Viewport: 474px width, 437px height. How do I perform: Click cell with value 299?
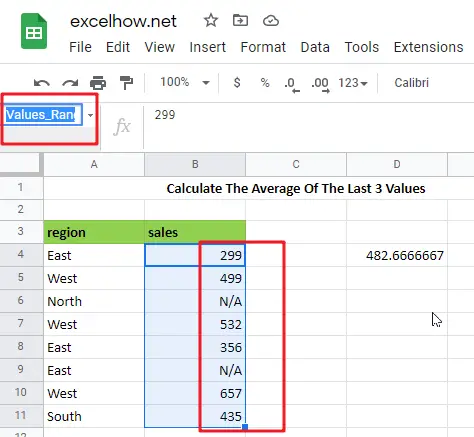(x=195, y=255)
